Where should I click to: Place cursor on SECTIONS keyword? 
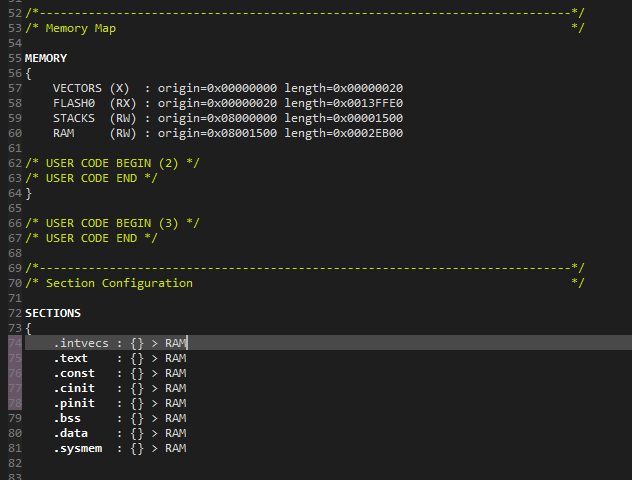point(53,313)
